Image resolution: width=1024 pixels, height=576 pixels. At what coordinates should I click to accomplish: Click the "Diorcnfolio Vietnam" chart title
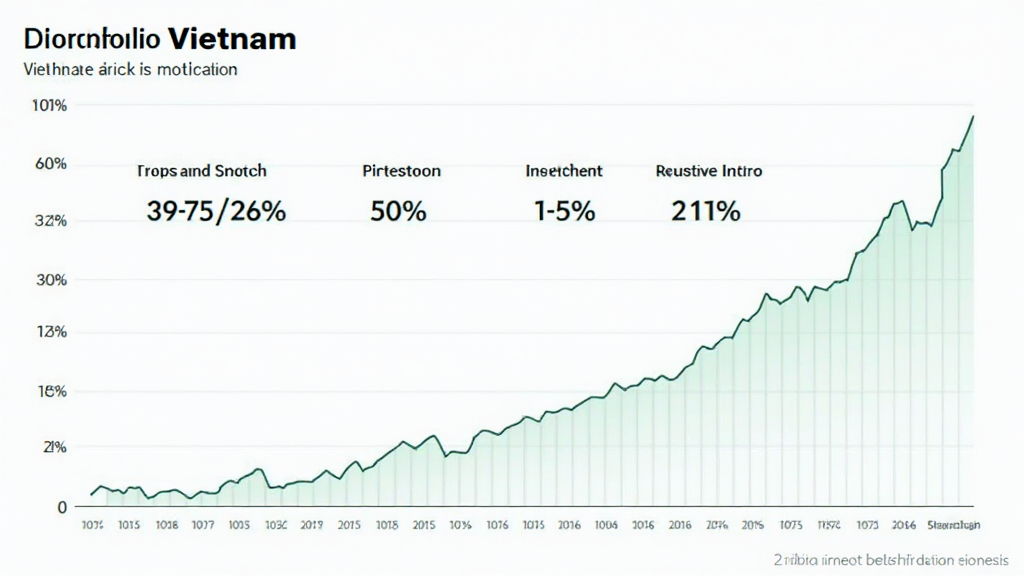pyautogui.click(x=159, y=39)
